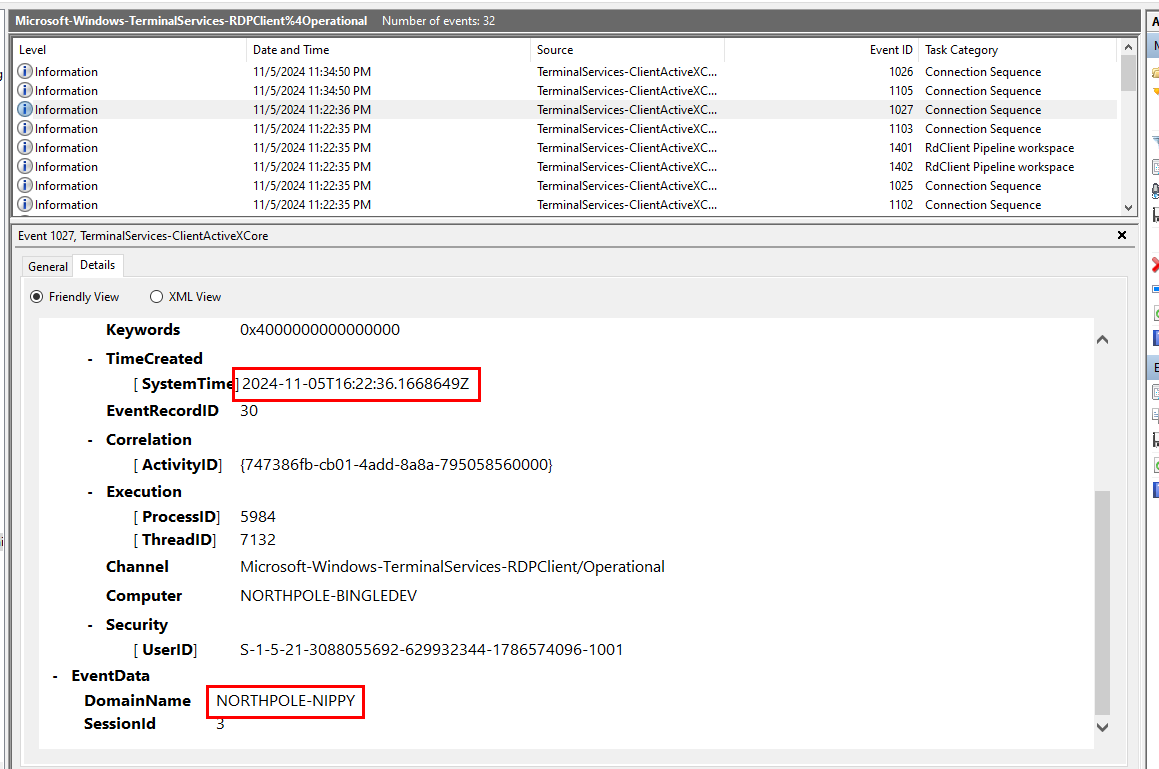Click the SessionId label

tap(119, 724)
